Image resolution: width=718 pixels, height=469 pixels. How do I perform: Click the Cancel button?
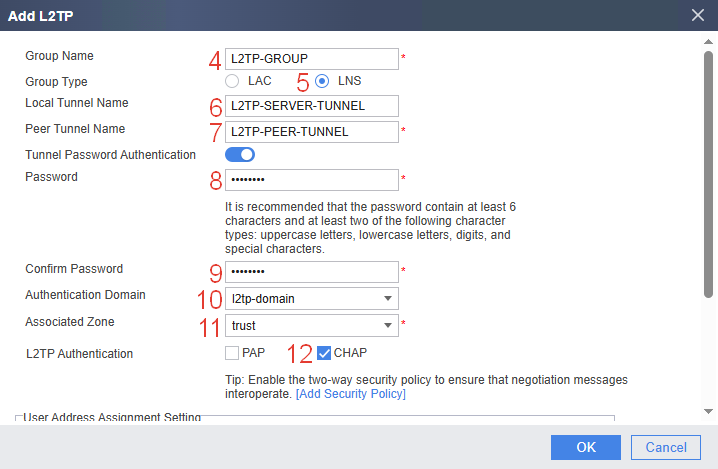pyautogui.click(x=666, y=447)
